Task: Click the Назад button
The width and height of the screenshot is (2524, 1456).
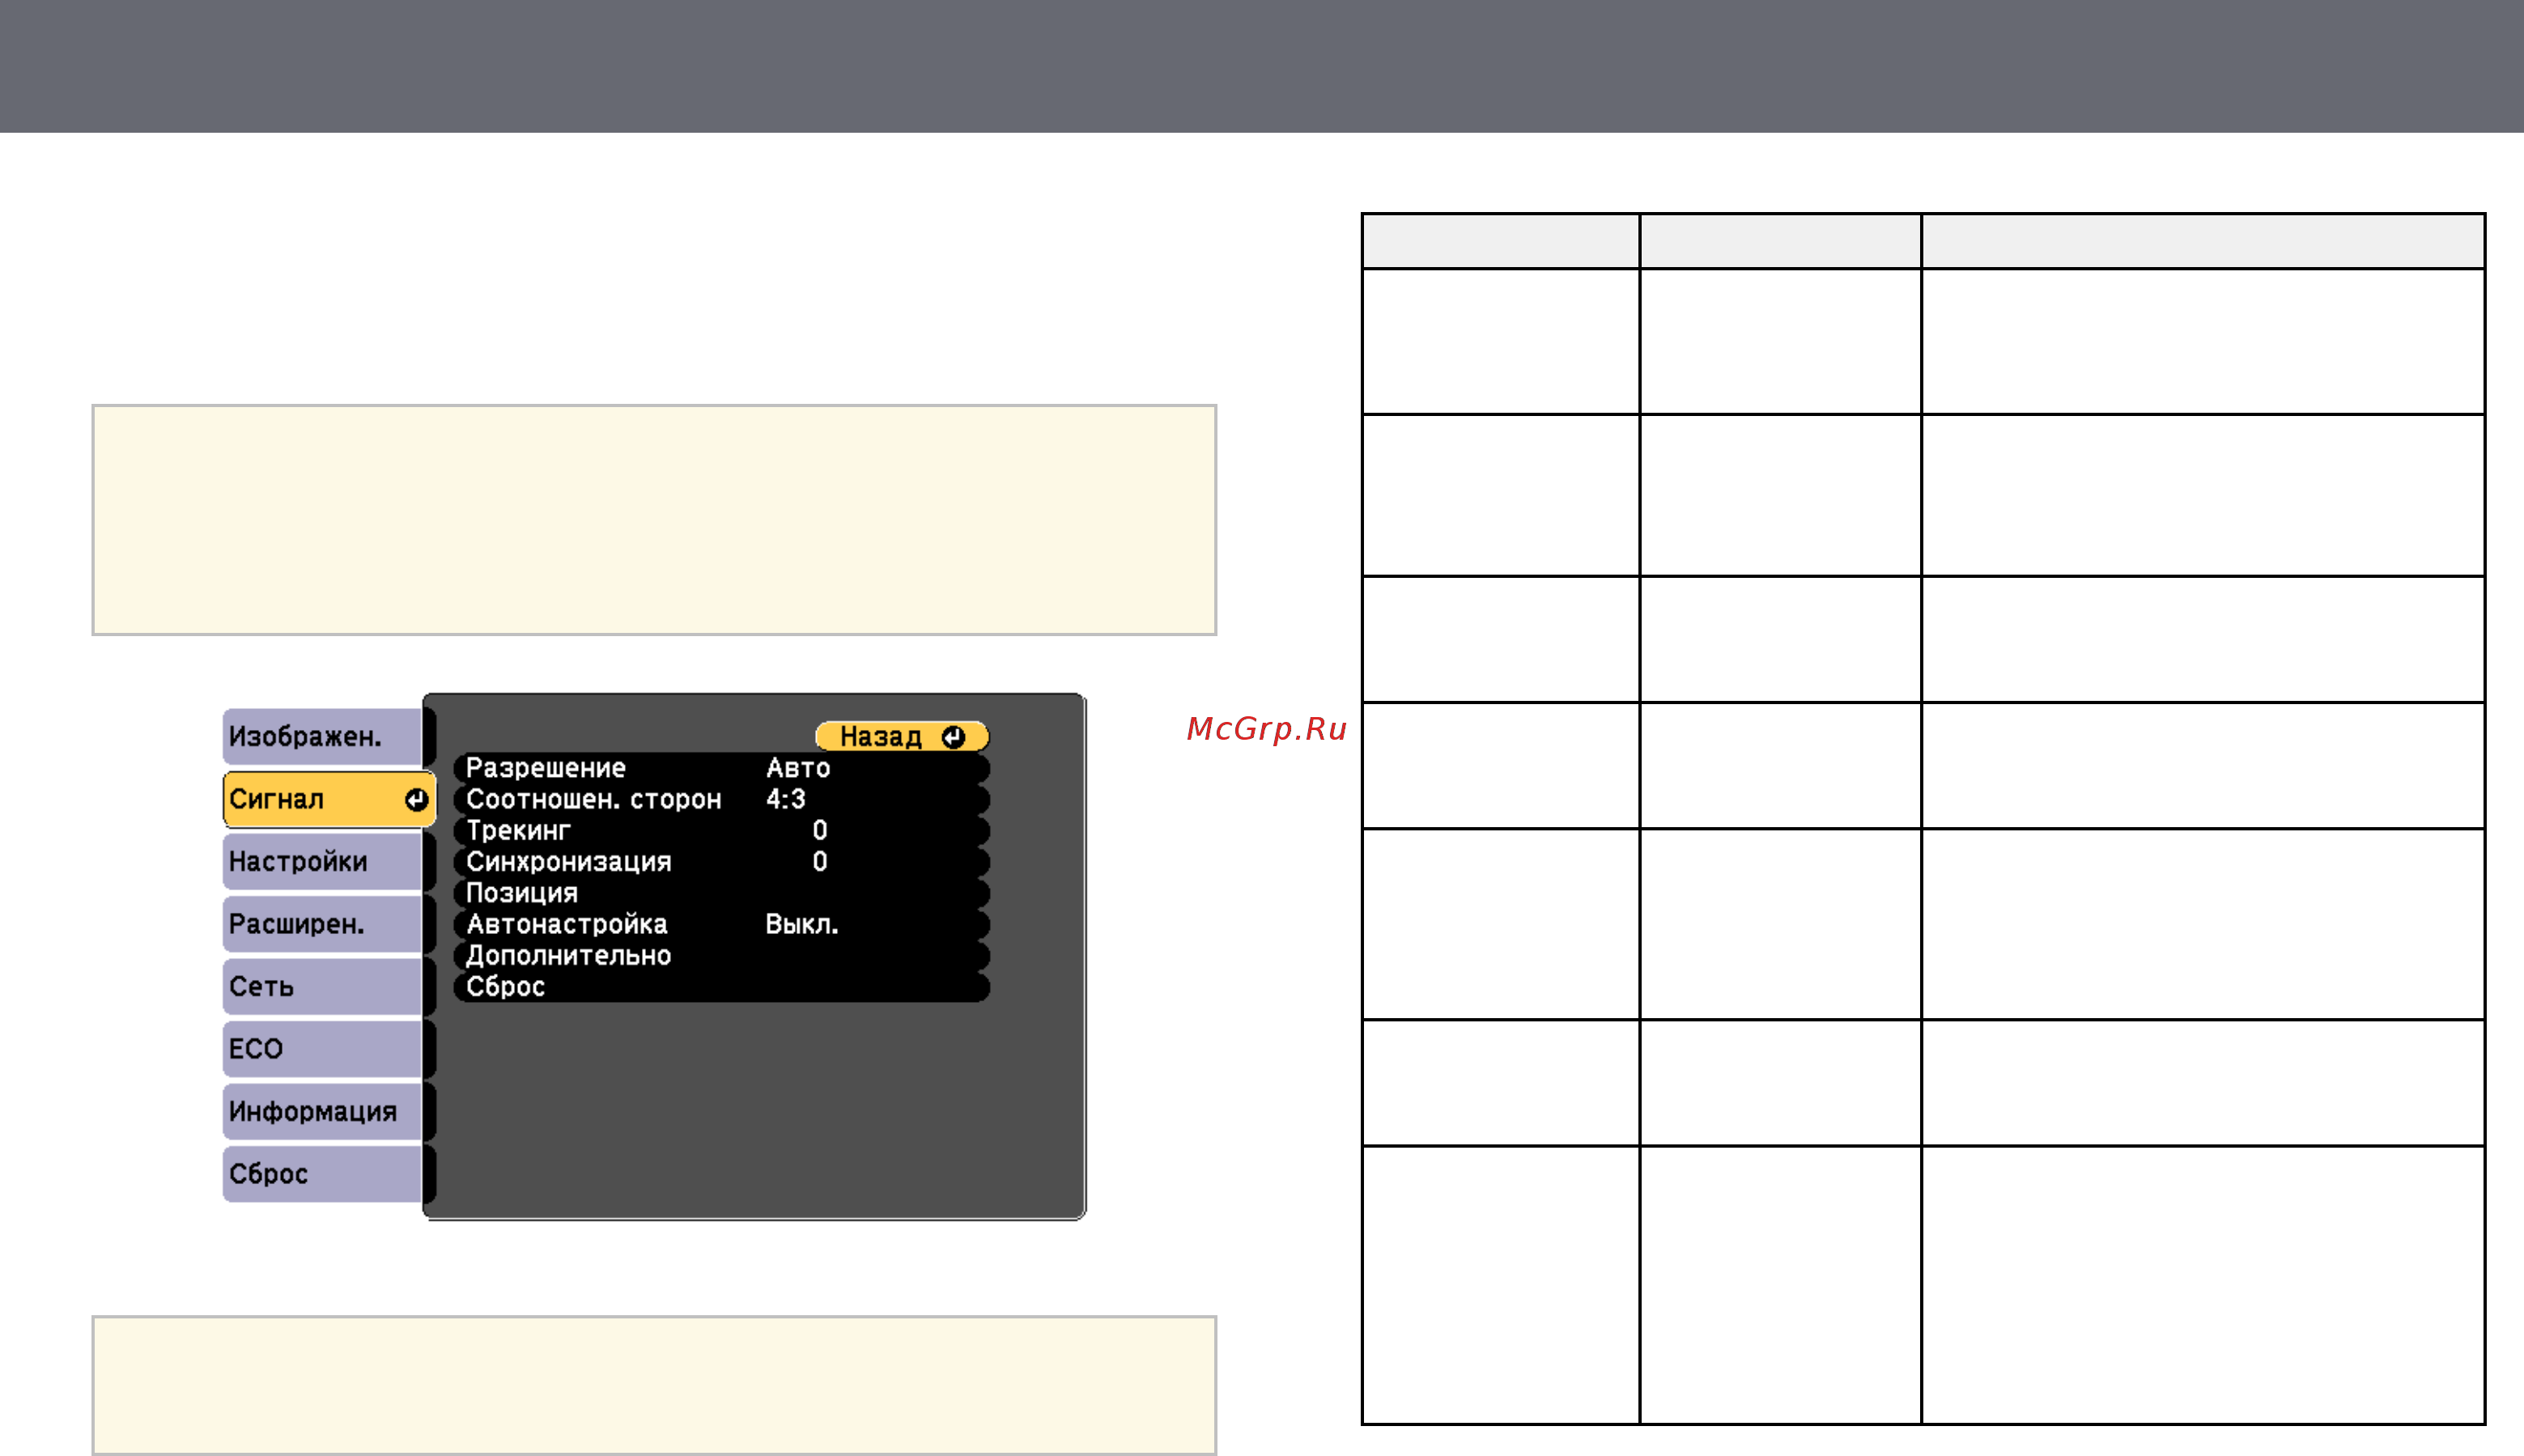Action: click(x=902, y=737)
